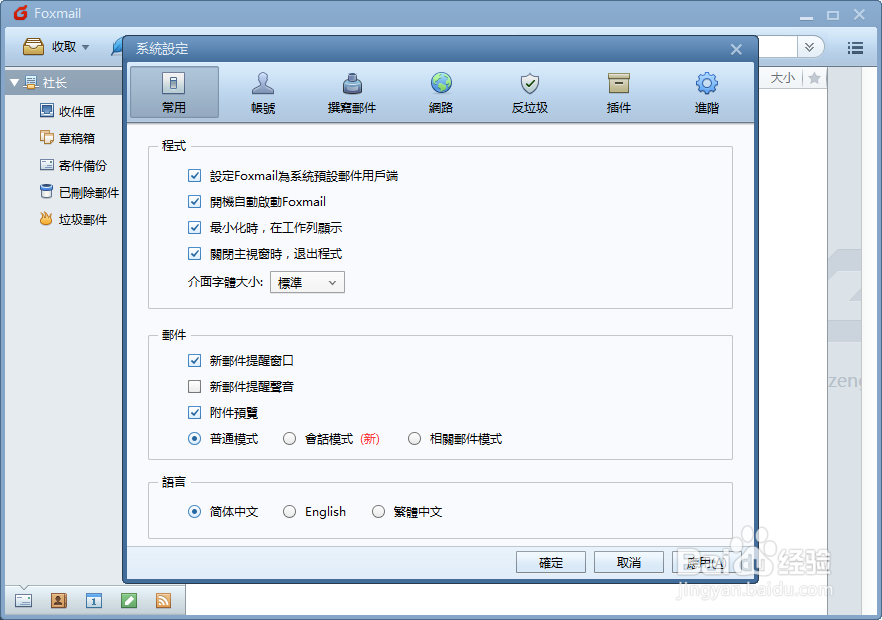
Task: Open the 反垃圾 settings section
Action: click(529, 91)
